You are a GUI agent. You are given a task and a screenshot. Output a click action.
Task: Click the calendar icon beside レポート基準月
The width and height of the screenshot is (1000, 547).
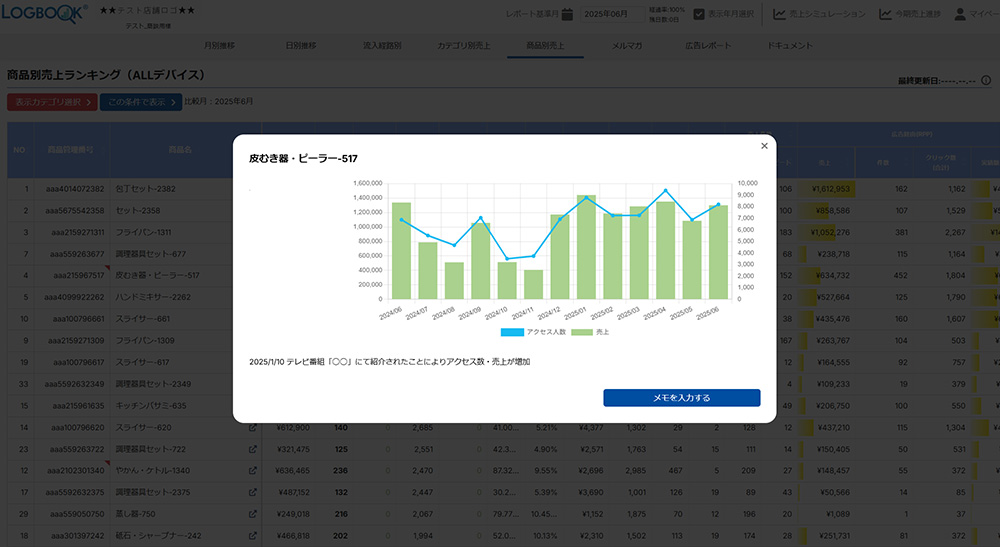(x=567, y=14)
